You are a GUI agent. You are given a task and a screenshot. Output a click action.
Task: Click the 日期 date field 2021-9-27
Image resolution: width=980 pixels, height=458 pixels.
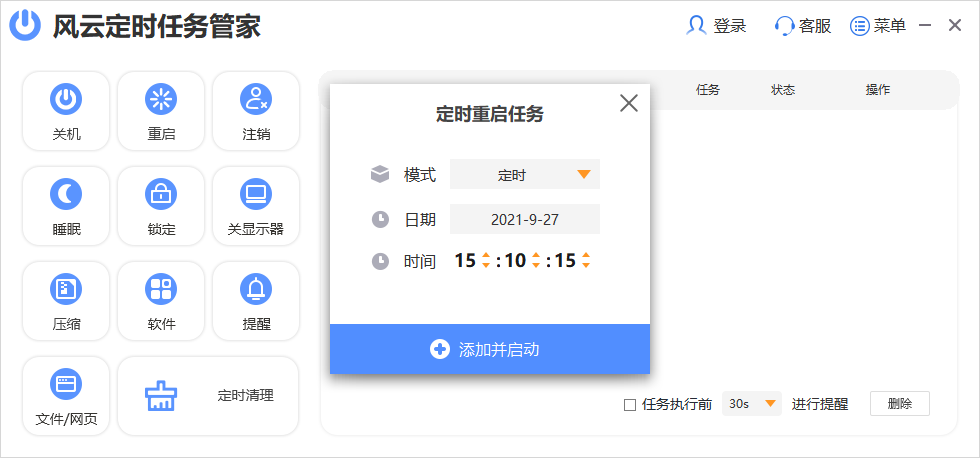[x=525, y=219]
